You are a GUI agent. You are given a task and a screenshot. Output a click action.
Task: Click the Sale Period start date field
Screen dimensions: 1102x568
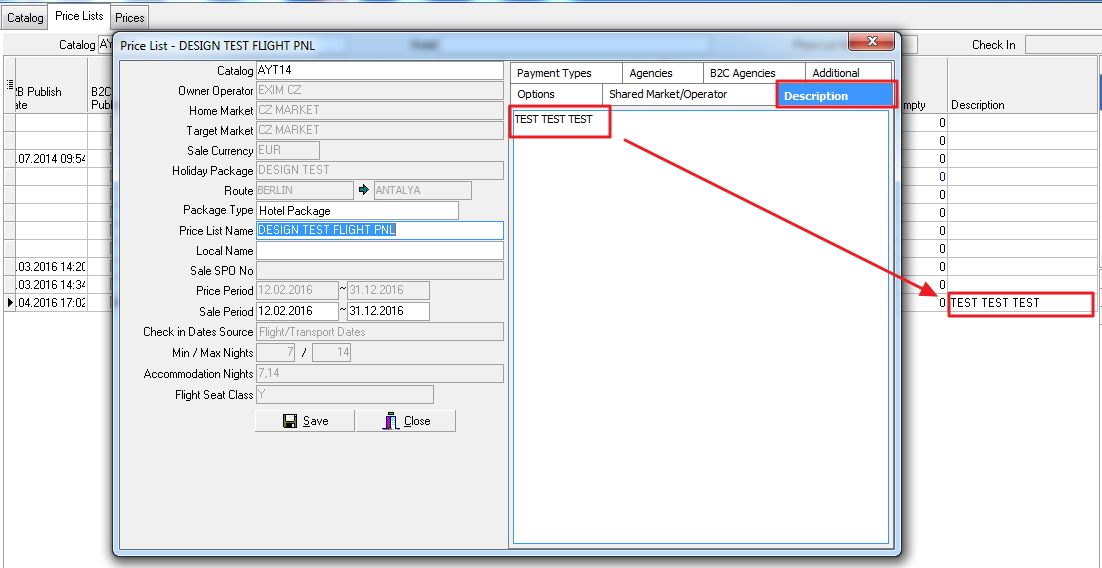click(x=297, y=311)
